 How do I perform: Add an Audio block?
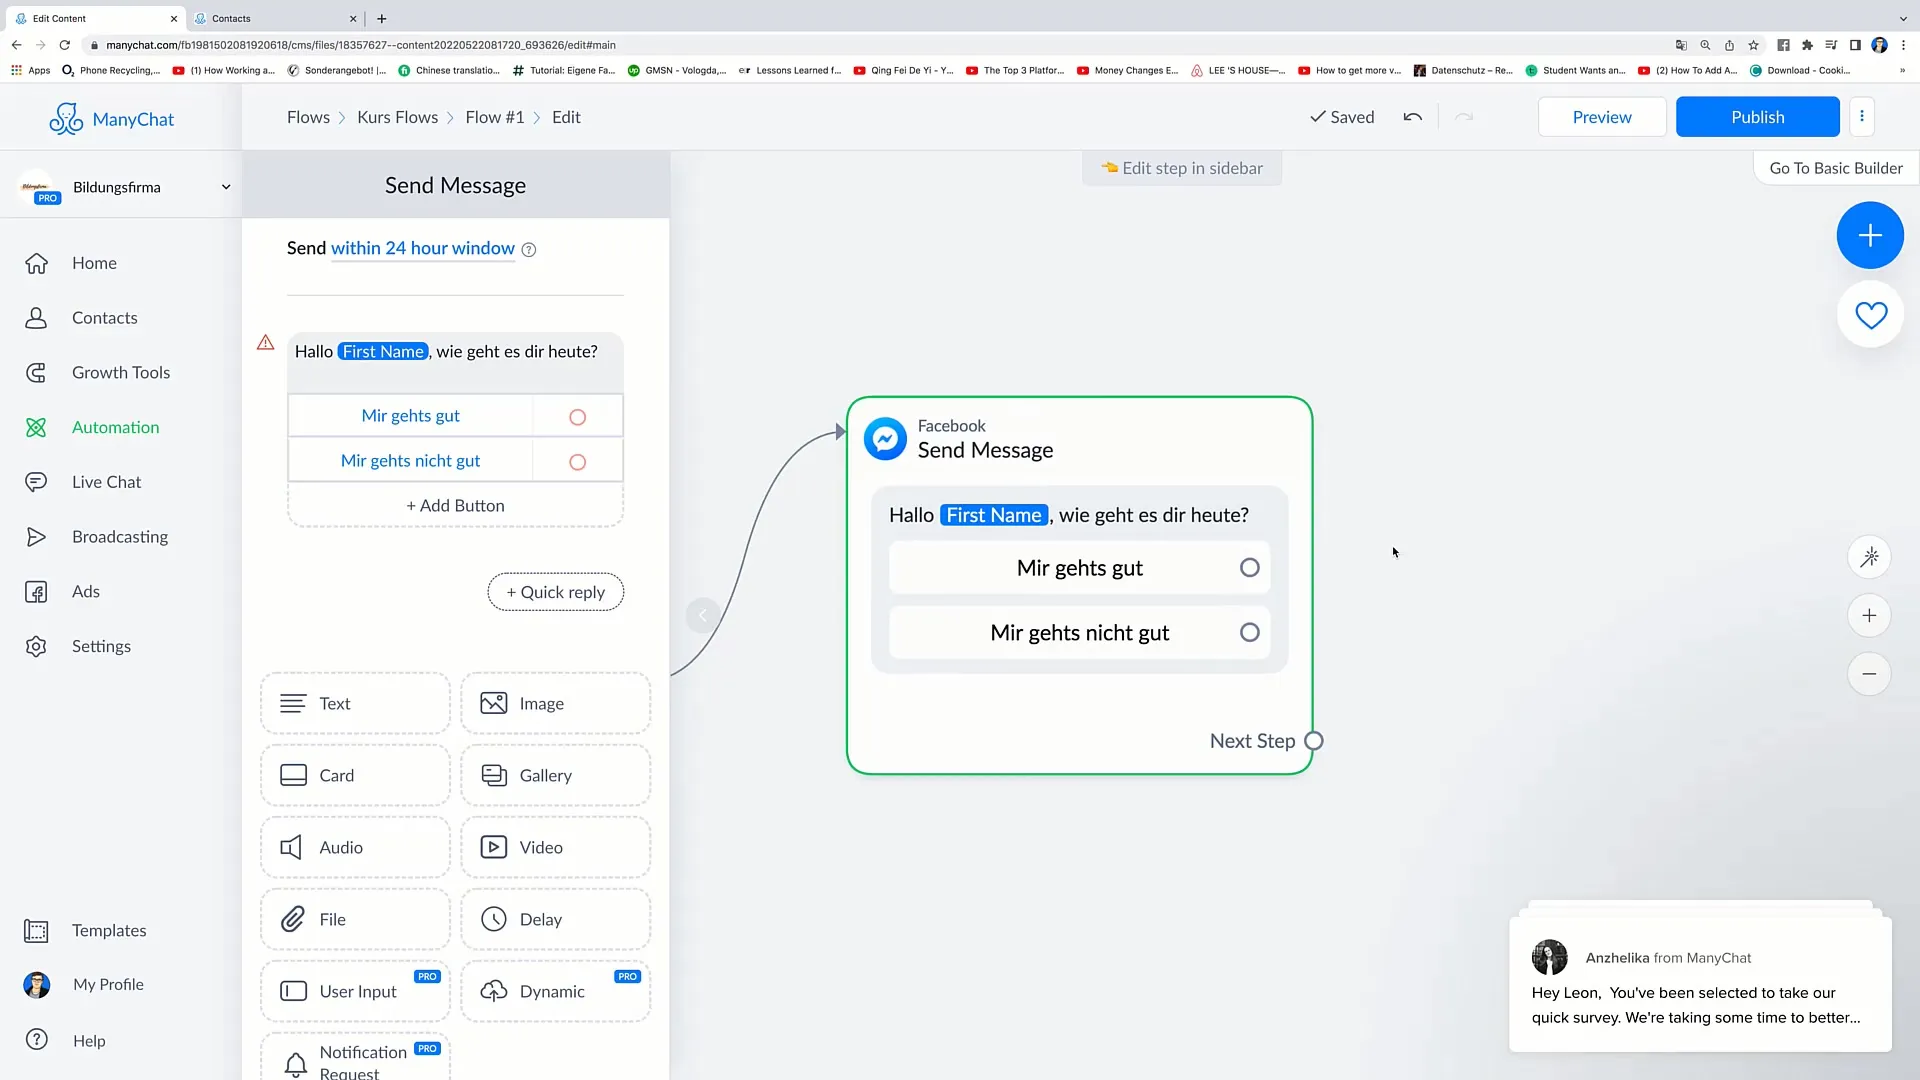[355, 848]
